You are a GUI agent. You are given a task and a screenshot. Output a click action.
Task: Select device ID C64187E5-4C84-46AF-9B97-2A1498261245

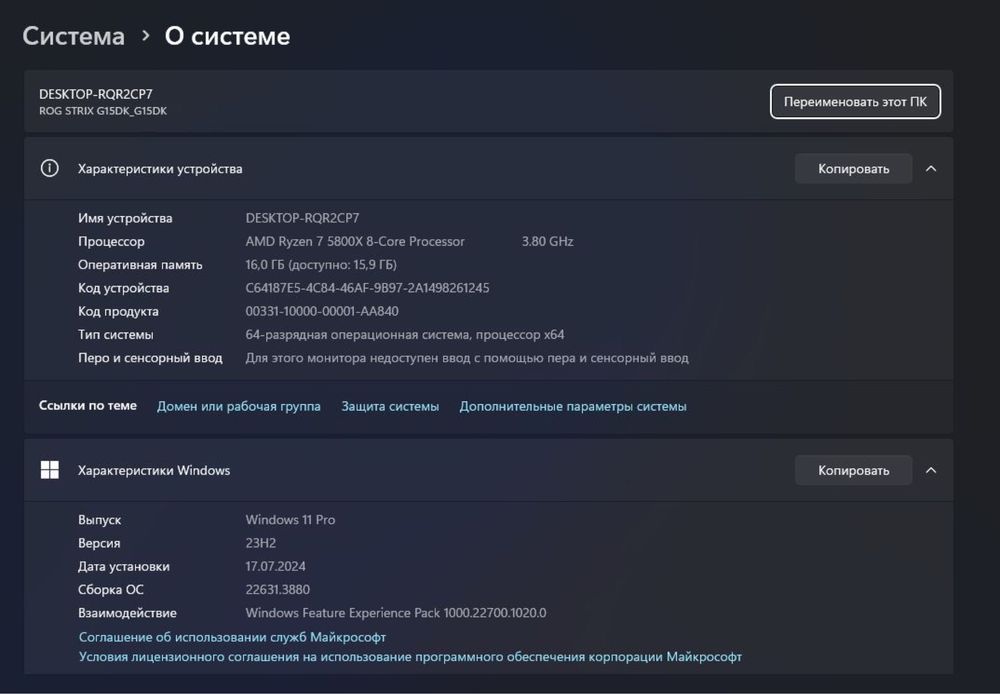[x=367, y=288]
